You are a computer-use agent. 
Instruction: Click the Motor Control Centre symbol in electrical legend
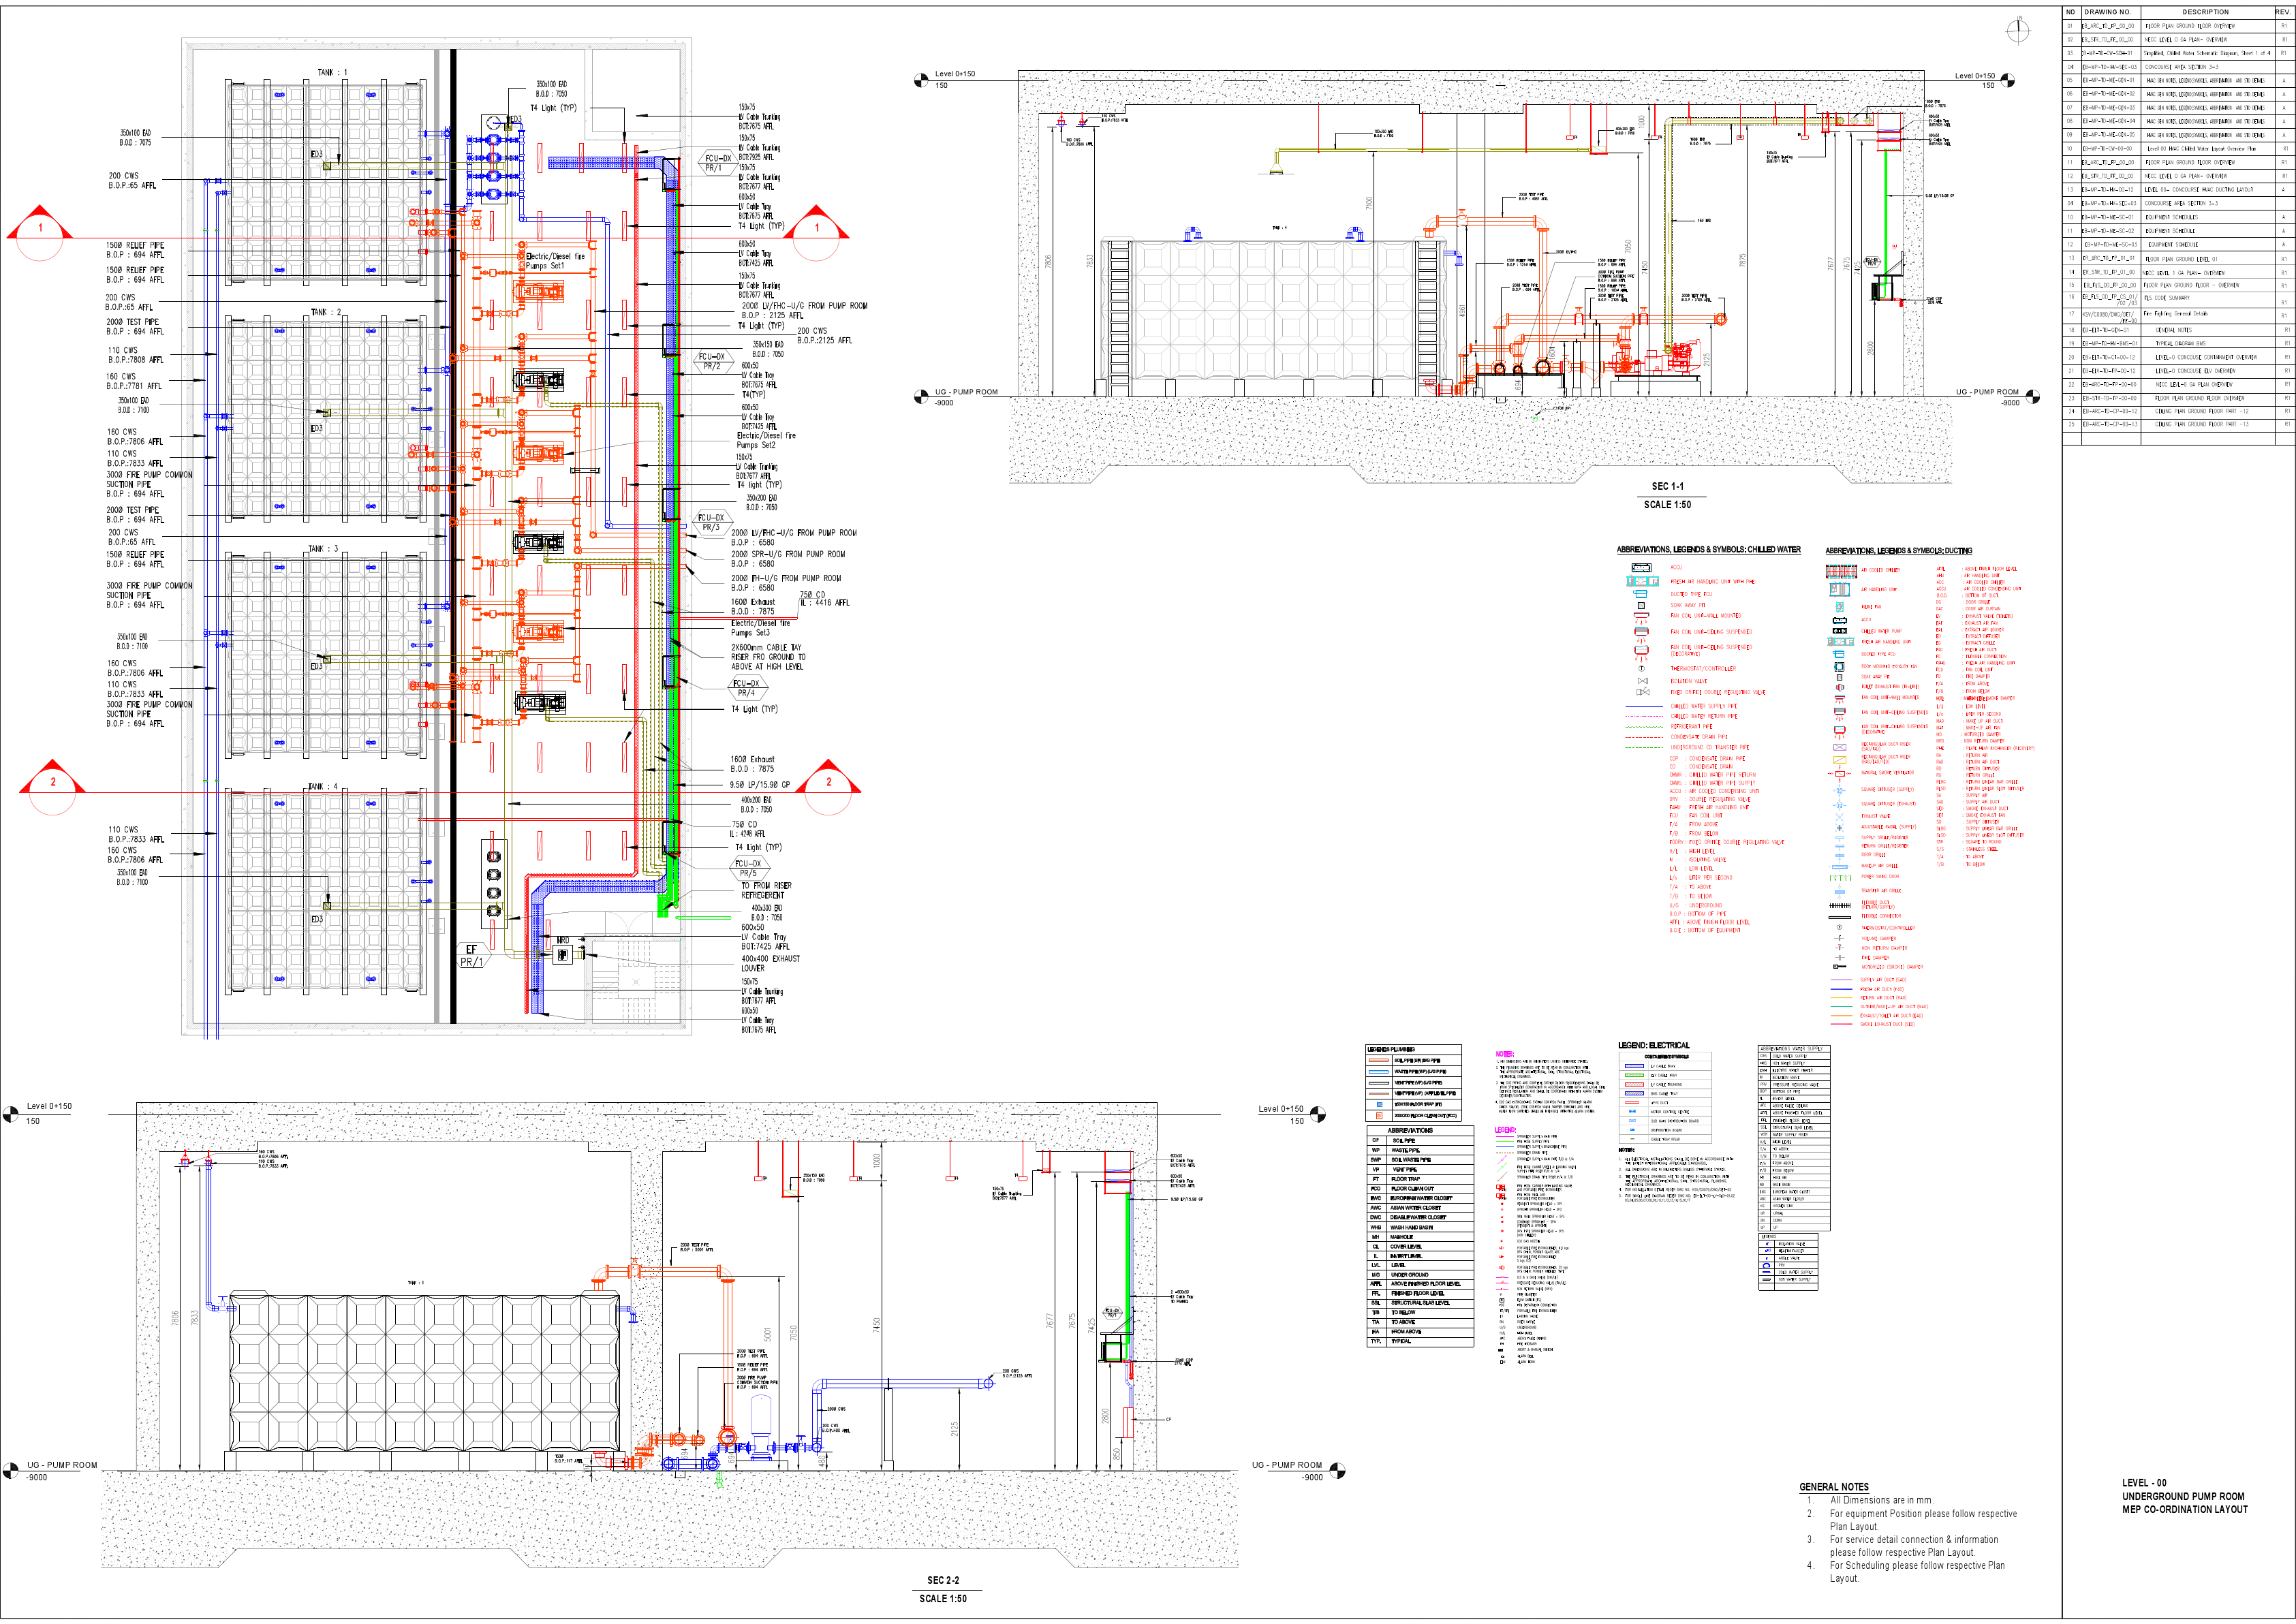(x=1634, y=1112)
